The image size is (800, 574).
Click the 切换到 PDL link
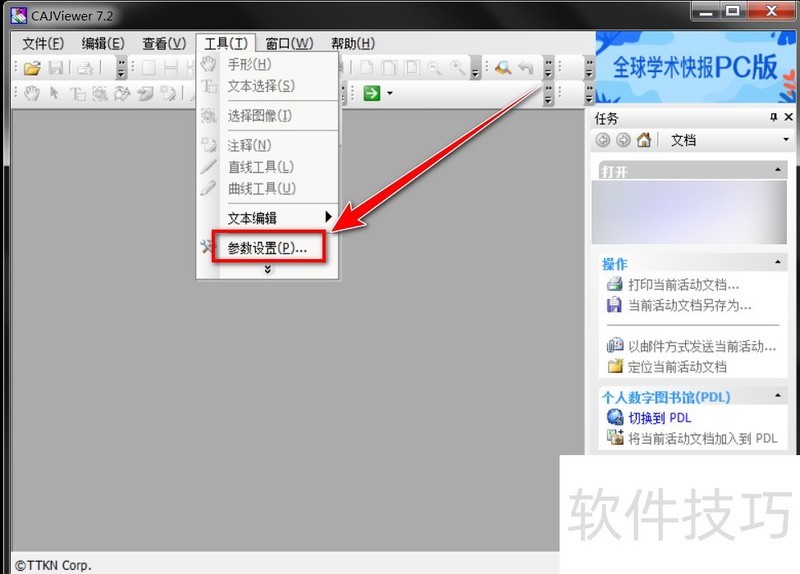pos(660,418)
